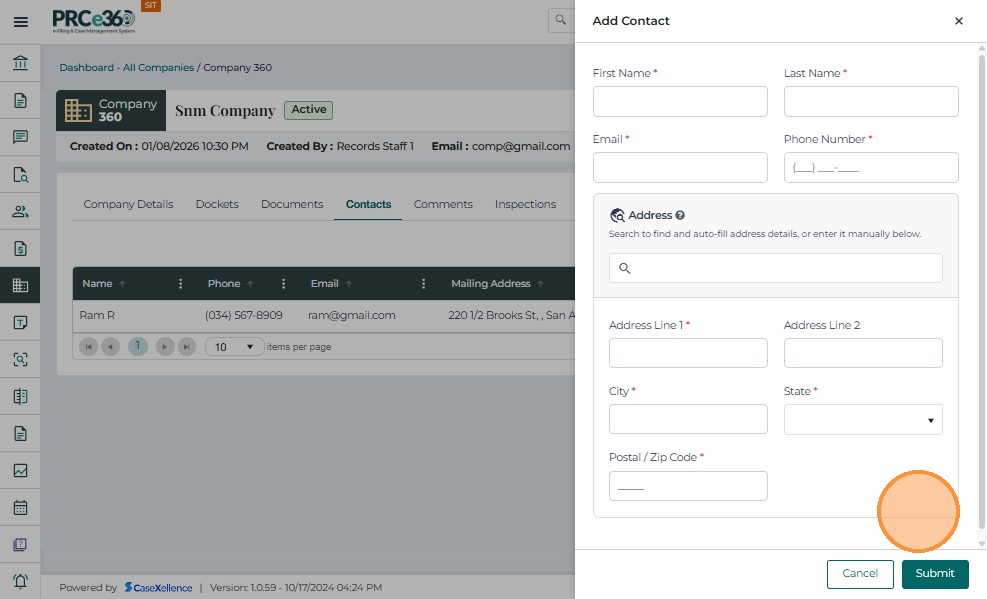Switch to the Company Details tab
Viewport: 987px width, 599px height.
point(128,204)
